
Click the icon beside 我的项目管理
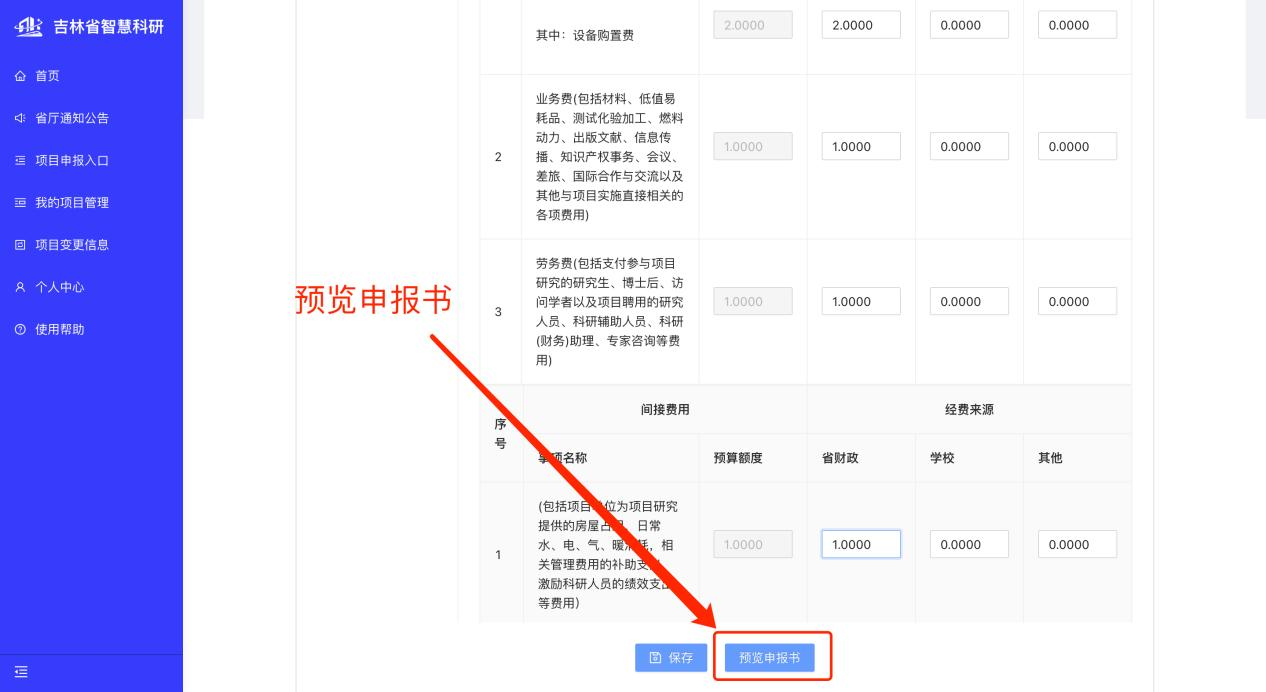(20, 203)
